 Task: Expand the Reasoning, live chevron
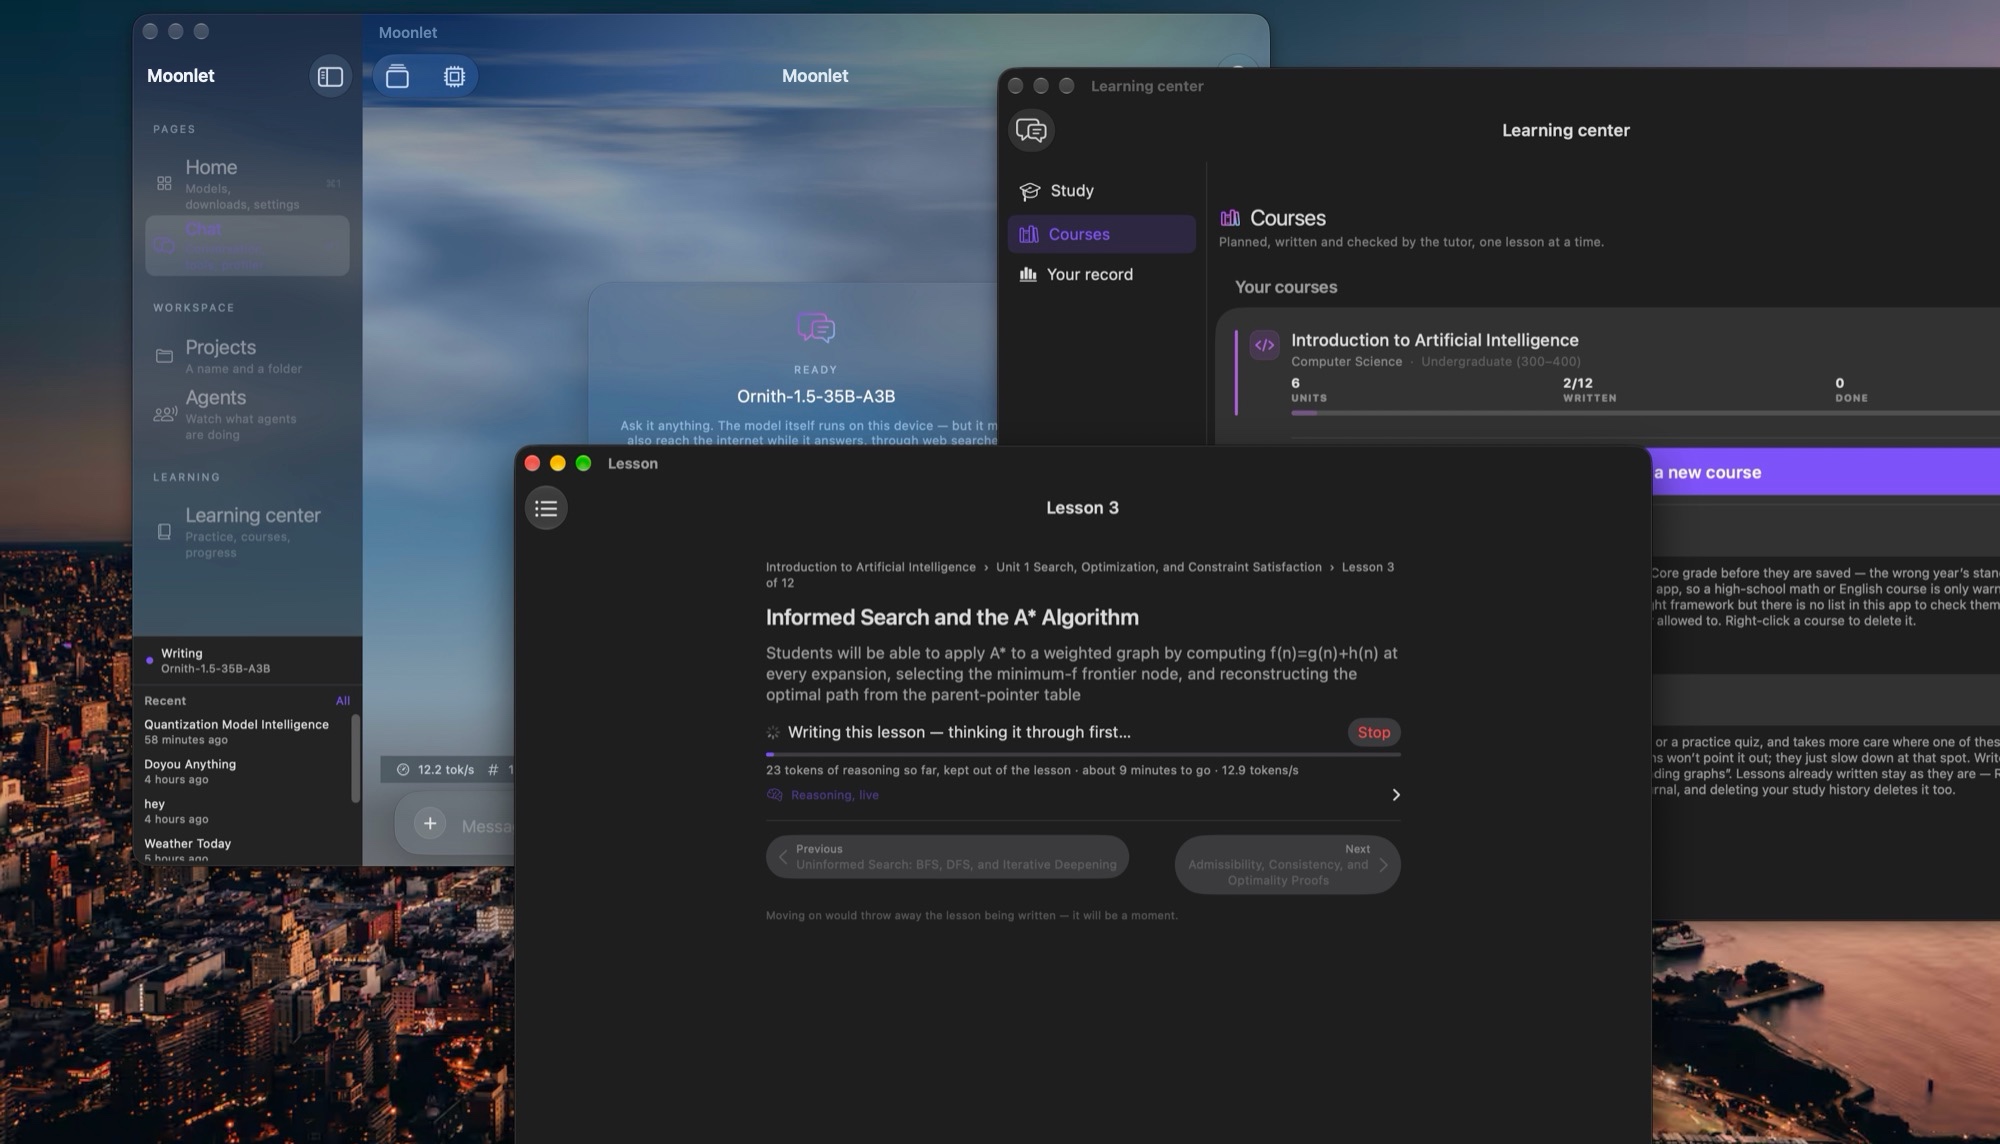(1396, 795)
